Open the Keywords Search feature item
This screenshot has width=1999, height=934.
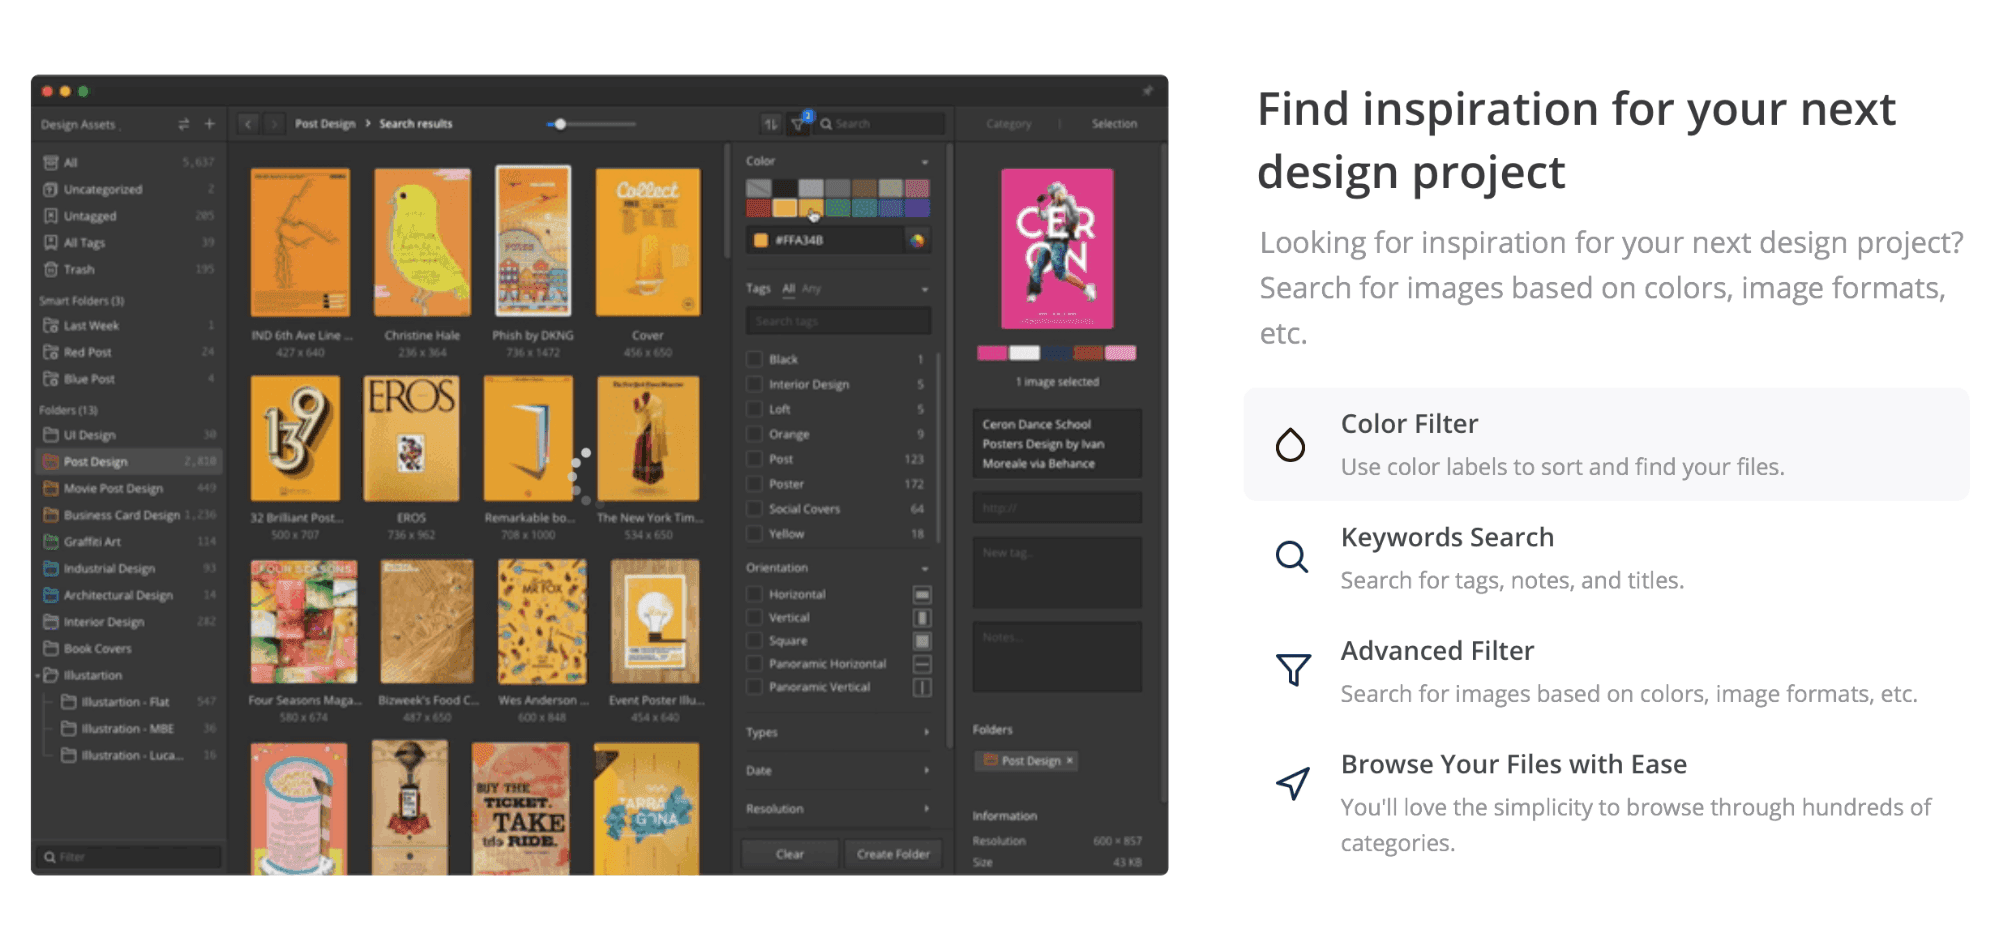click(1606, 558)
